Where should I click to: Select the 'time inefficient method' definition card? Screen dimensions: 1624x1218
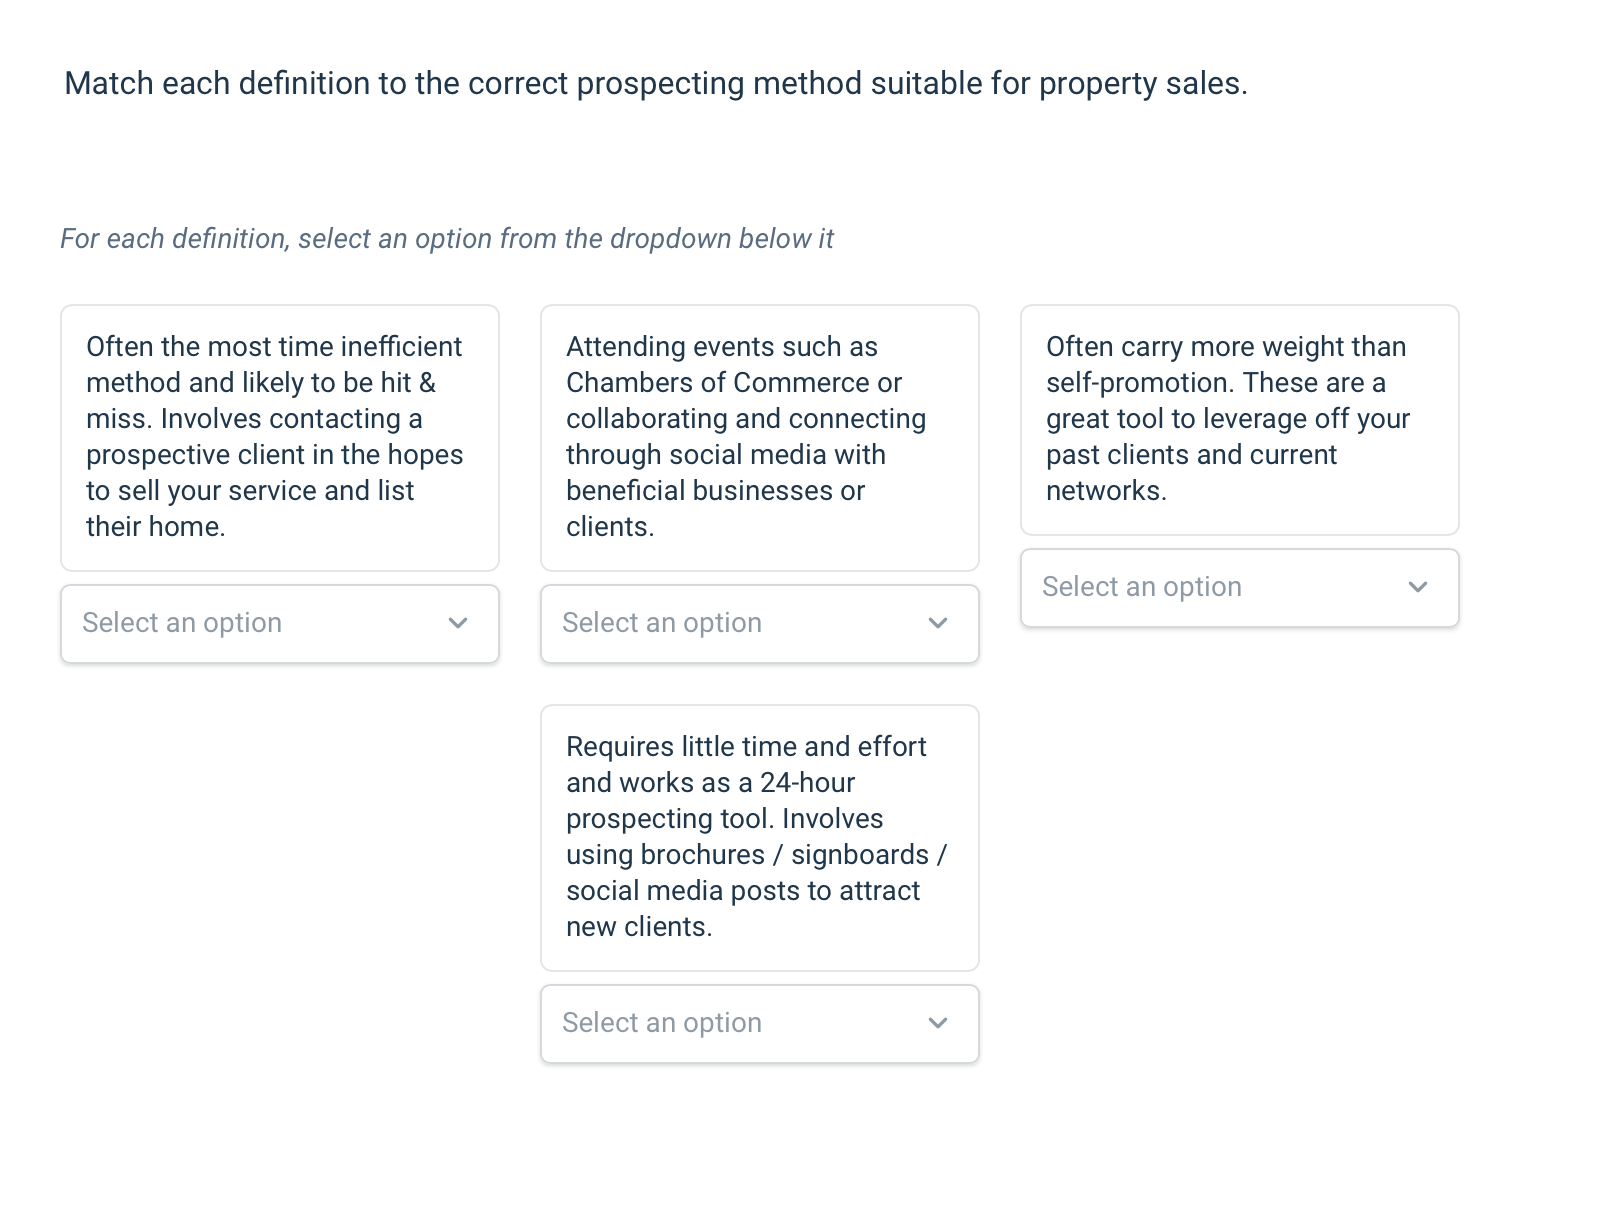coord(279,437)
